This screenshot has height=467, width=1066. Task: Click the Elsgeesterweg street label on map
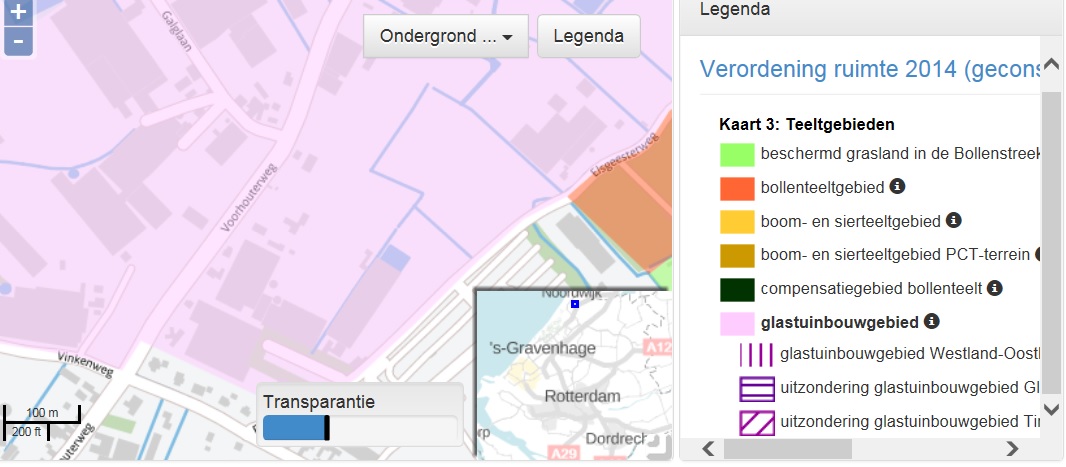(627, 155)
